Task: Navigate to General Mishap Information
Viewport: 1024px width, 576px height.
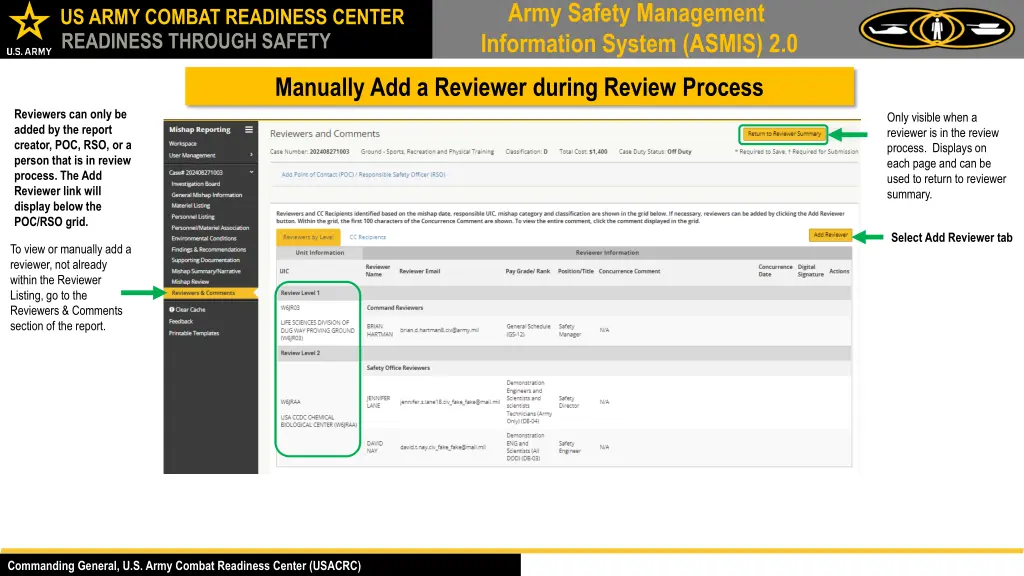Action: point(205,195)
